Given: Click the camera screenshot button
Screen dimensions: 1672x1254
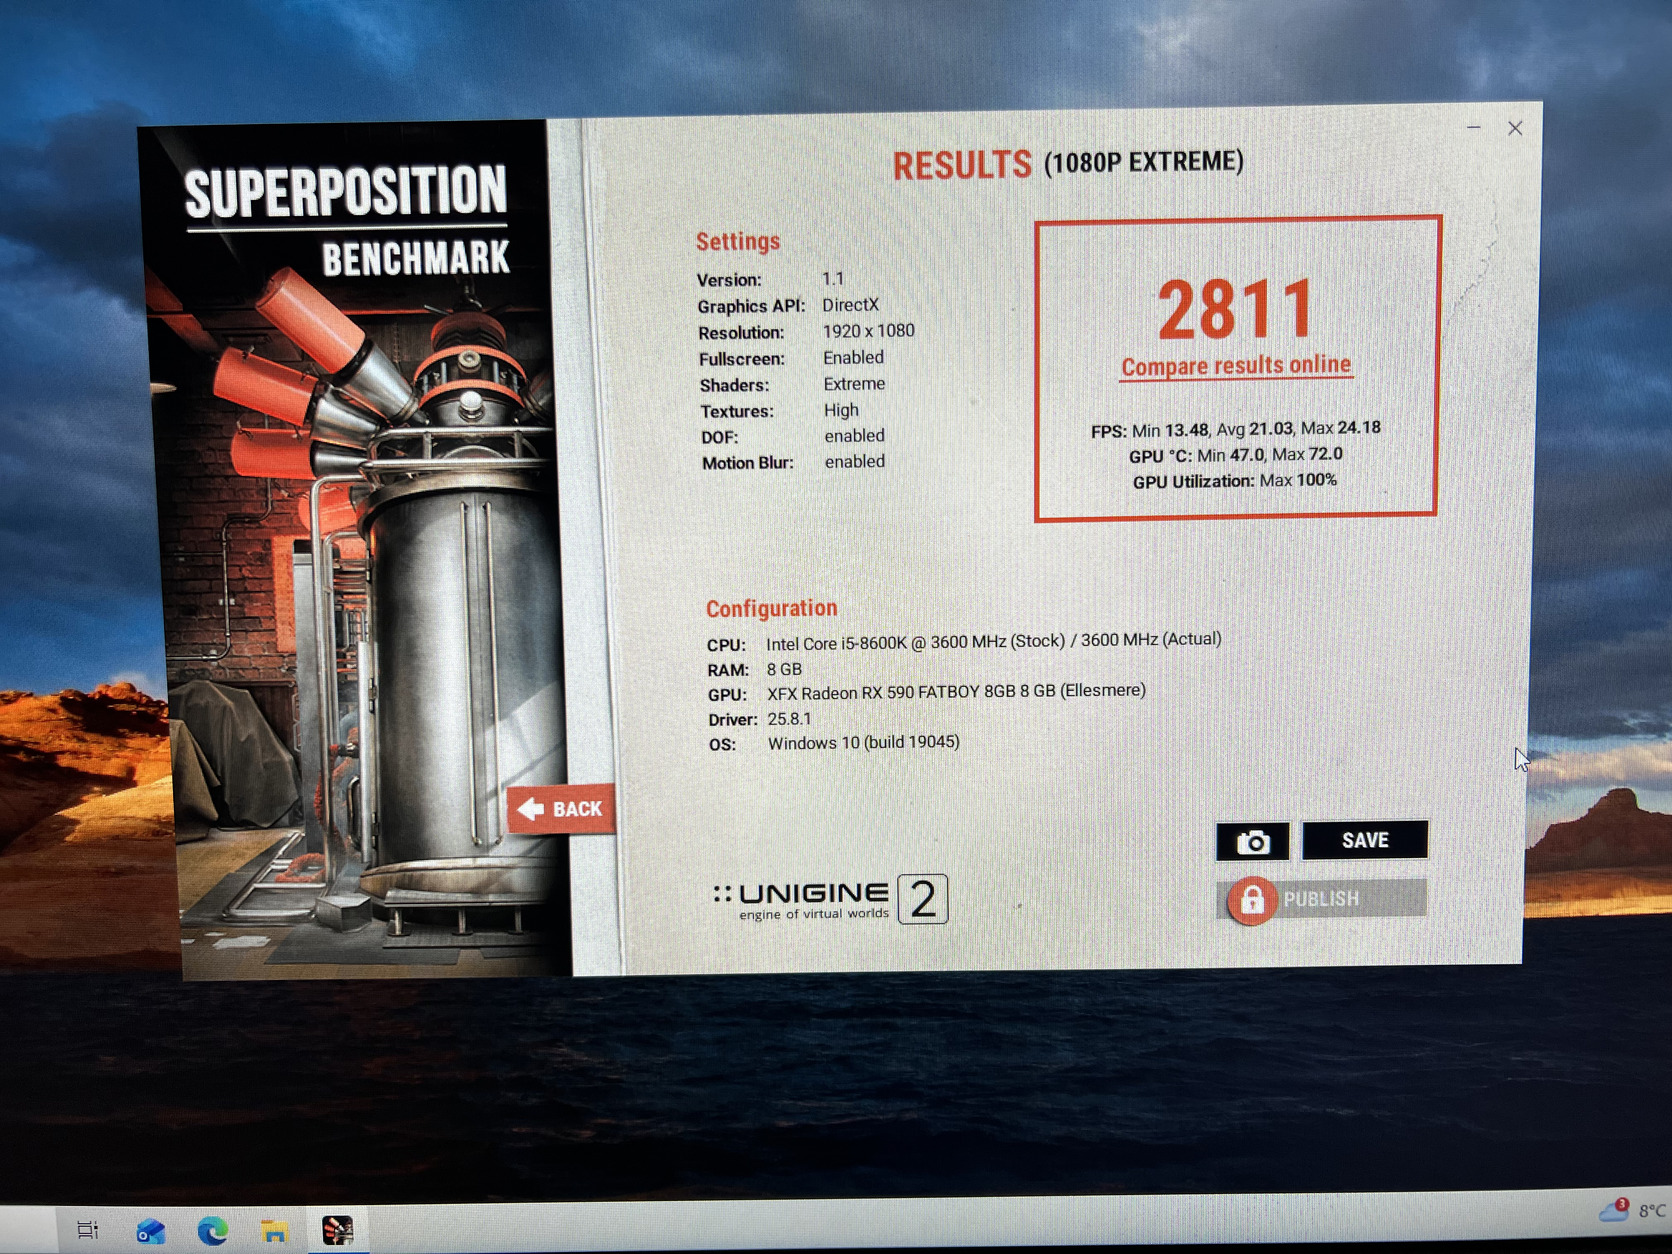Looking at the screenshot, I should coord(1252,842).
